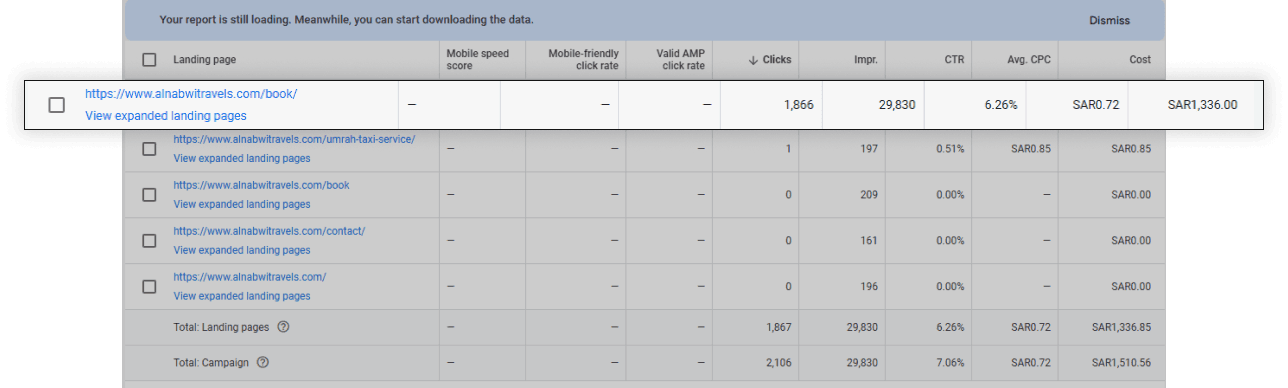The image size is (1288, 388).
Task: Click the sort arrow on Clicks column
Action: 753,60
